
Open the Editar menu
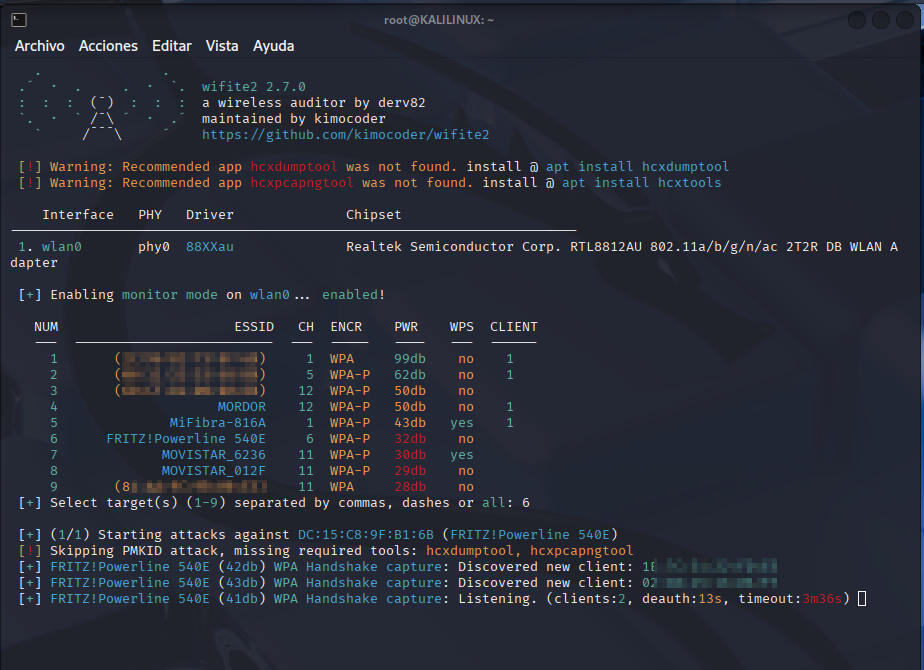point(171,45)
